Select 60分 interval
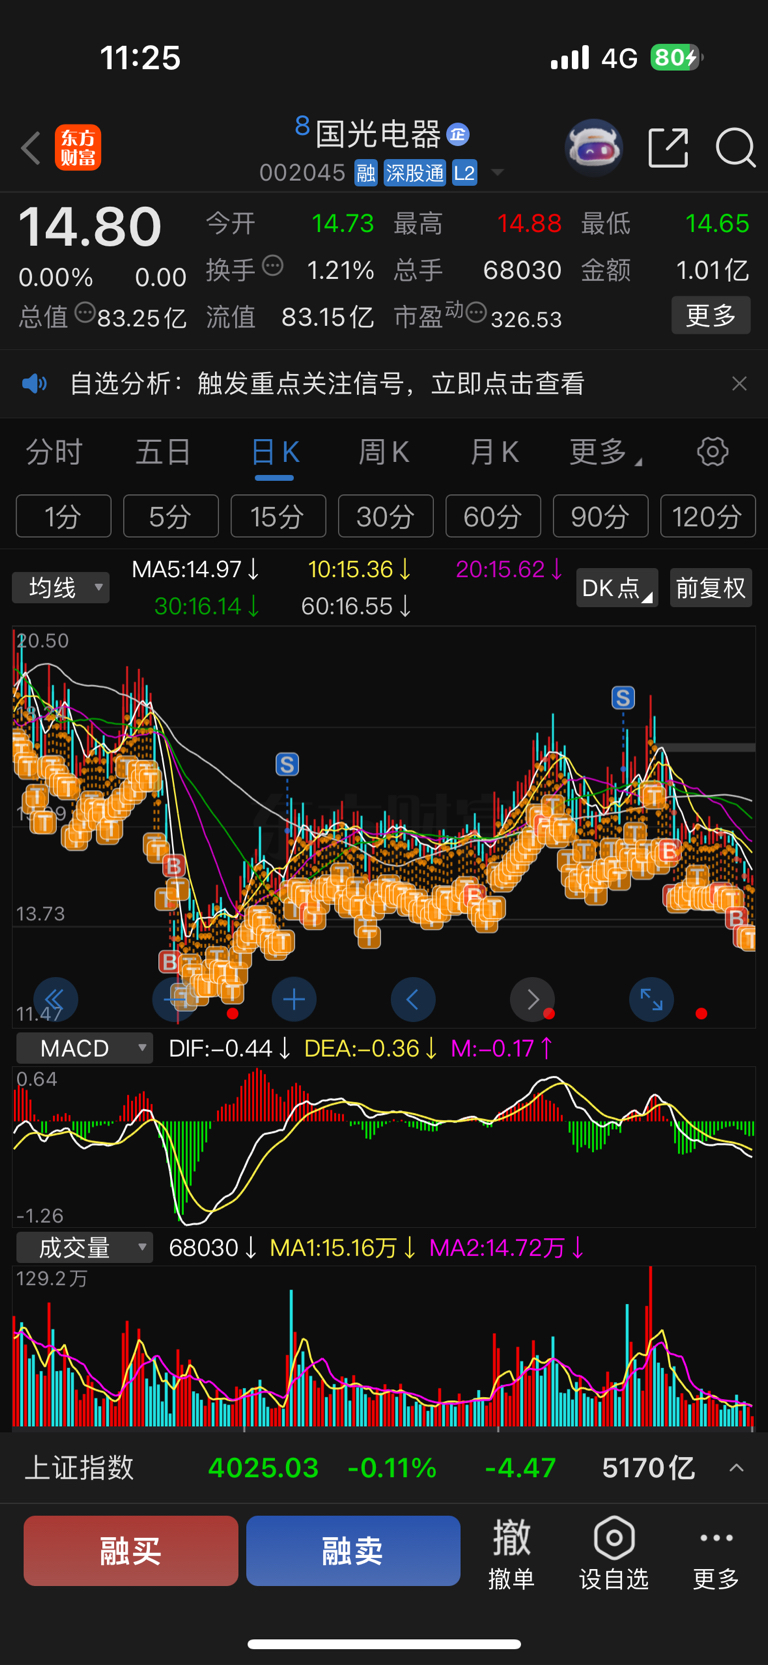 (x=493, y=516)
